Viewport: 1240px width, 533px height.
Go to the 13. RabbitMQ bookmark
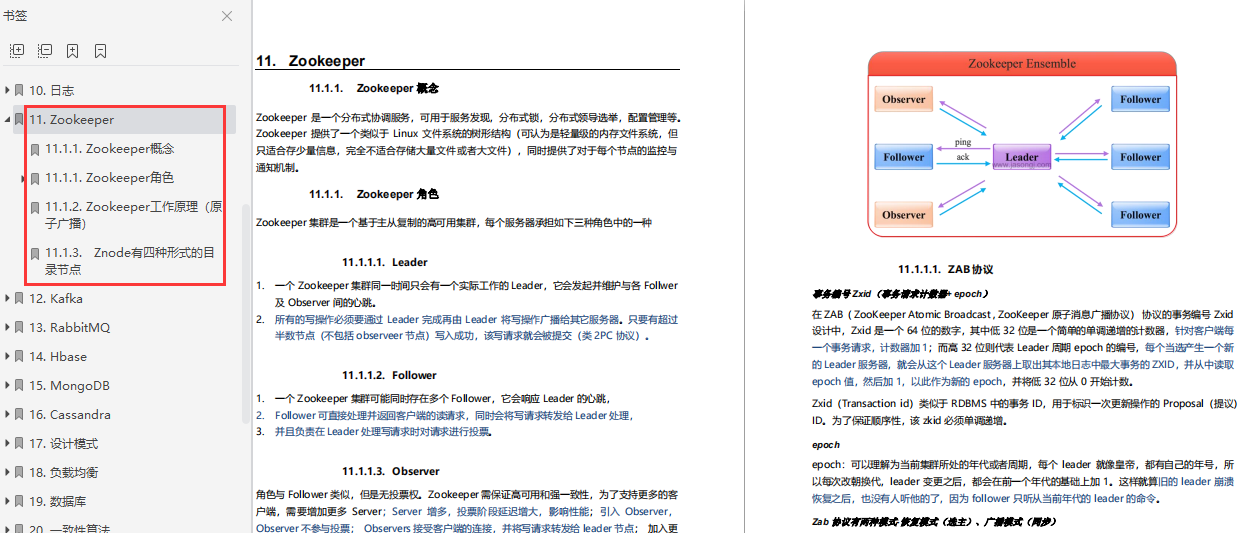69,328
